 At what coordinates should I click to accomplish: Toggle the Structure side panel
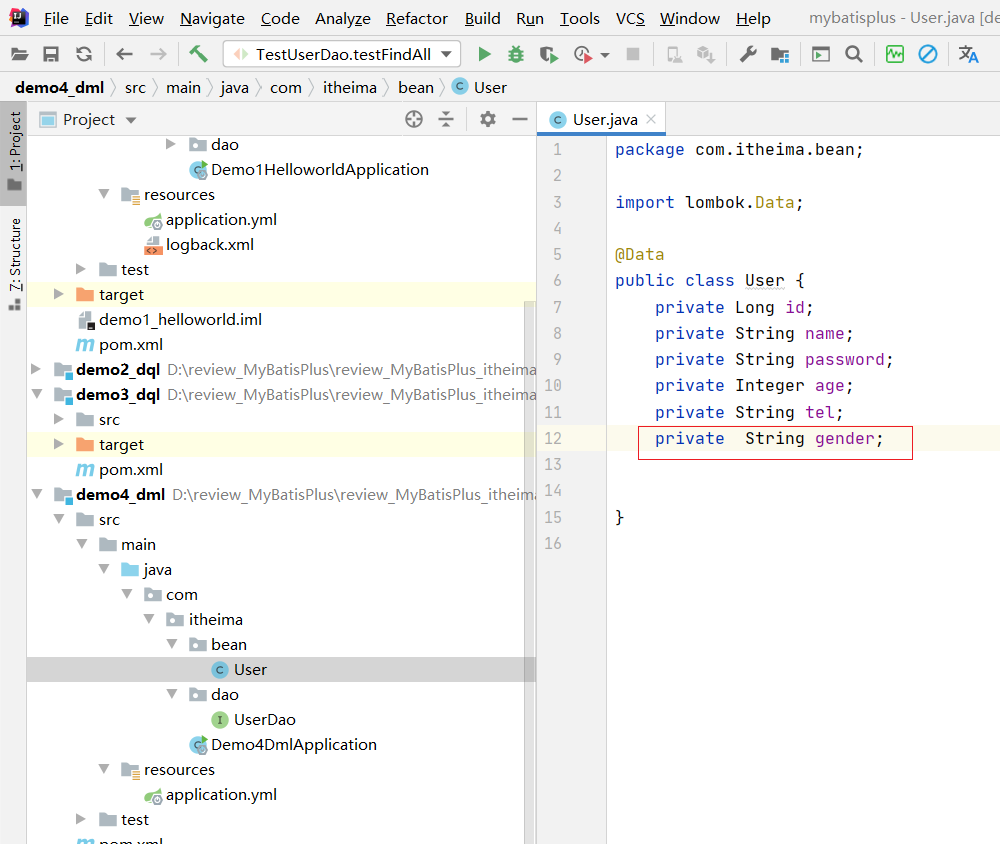click(x=15, y=260)
